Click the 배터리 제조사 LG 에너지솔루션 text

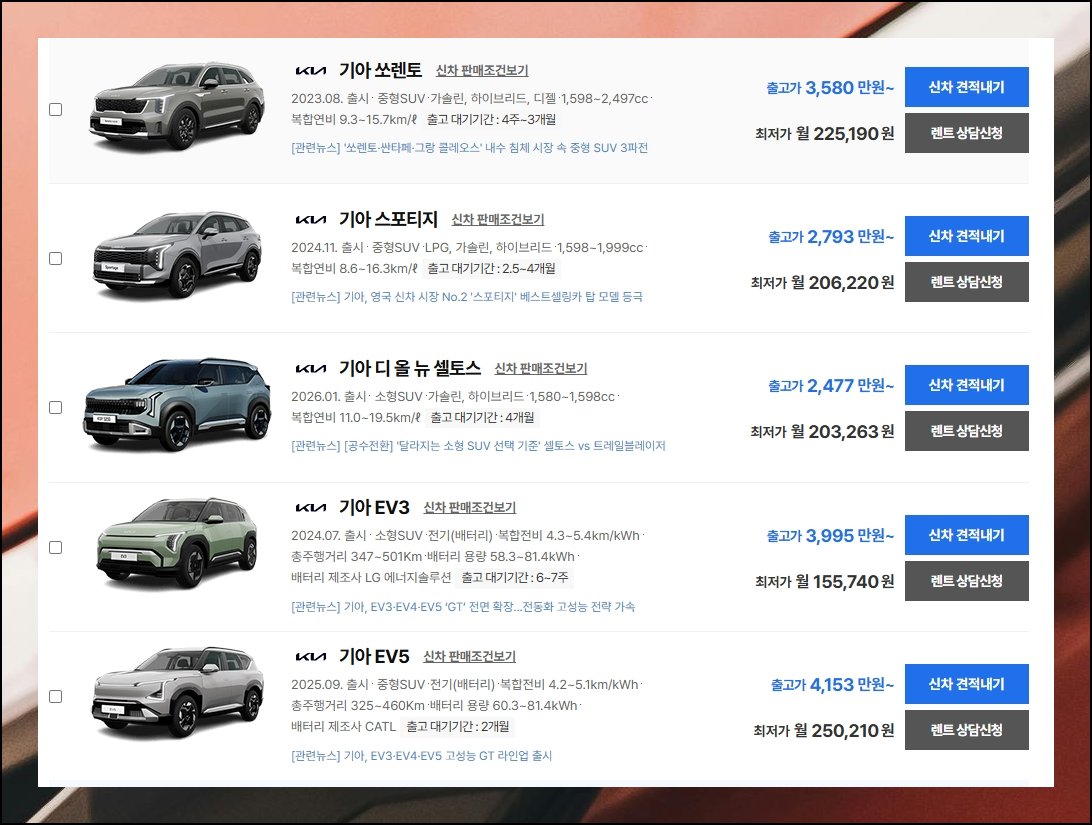click(x=371, y=578)
